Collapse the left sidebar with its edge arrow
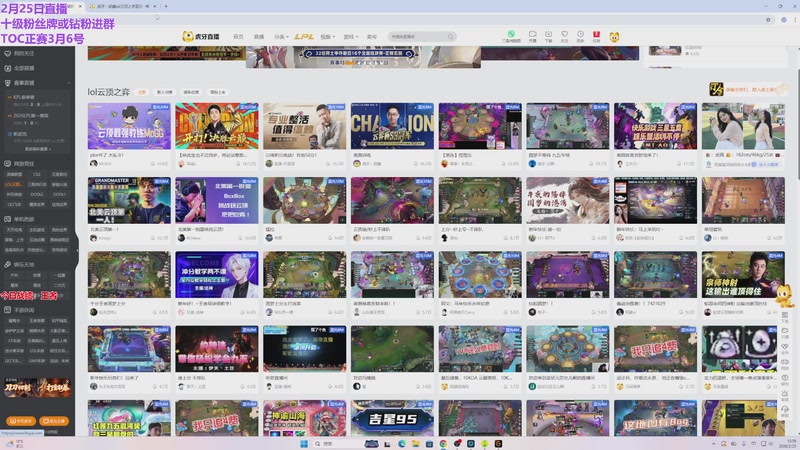This screenshot has height=450, width=800. click(77, 250)
